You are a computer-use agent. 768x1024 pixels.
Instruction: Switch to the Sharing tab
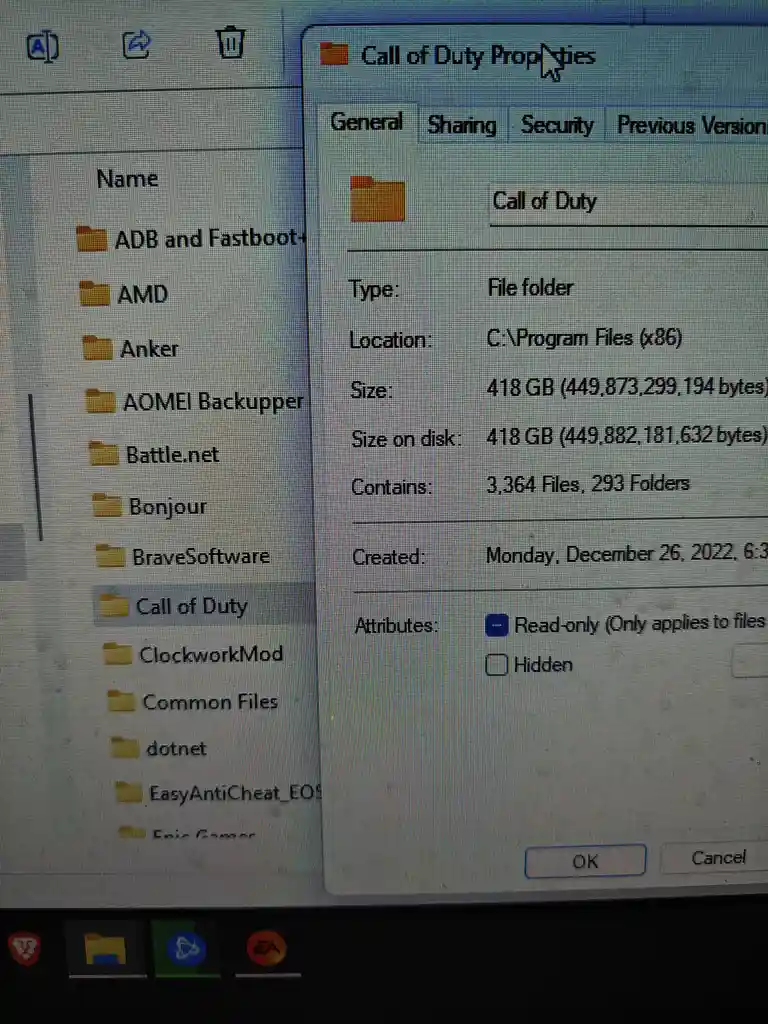point(462,125)
